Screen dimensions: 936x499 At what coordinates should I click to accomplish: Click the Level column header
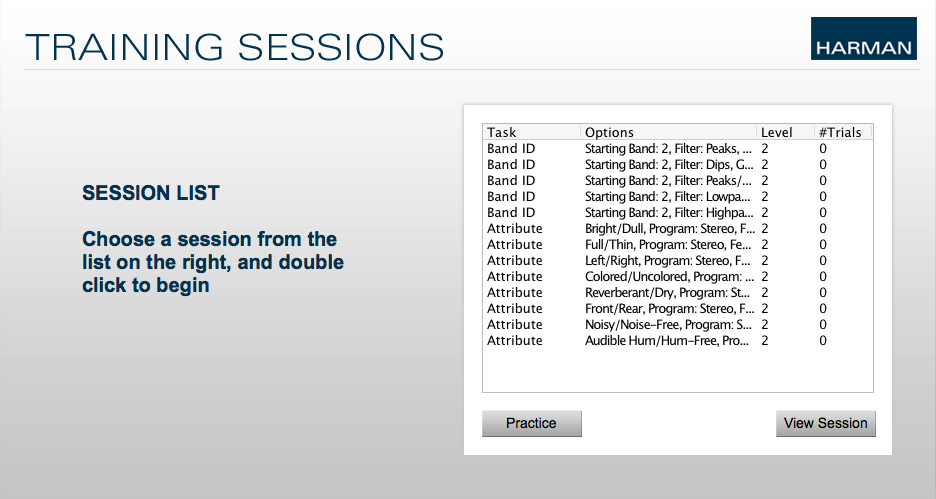point(785,133)
